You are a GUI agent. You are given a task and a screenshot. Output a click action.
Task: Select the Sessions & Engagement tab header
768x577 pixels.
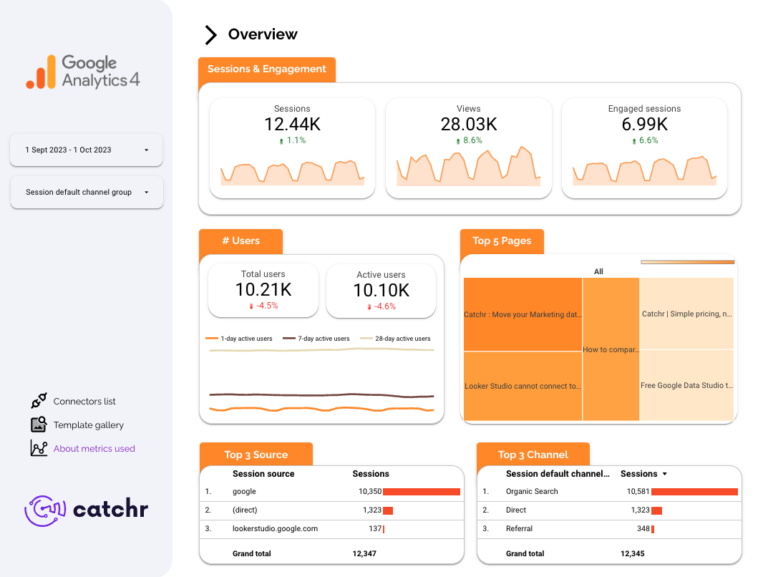pyautogui.click(x=267, y=70)
